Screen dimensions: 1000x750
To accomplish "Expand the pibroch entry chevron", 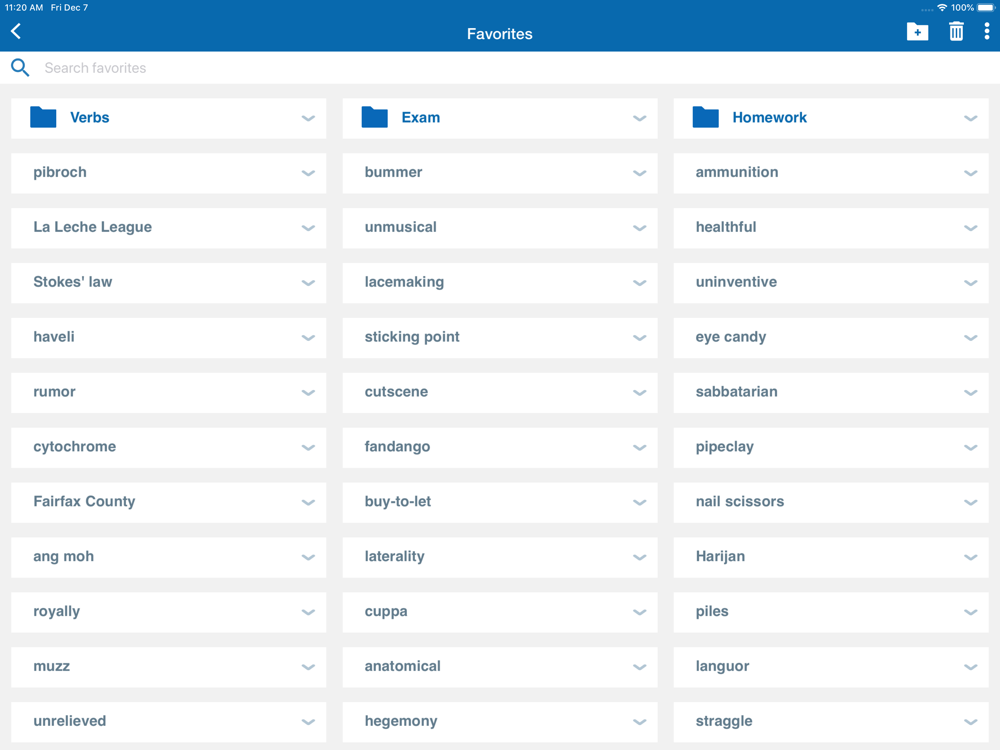I will click(x=308, y=173).
